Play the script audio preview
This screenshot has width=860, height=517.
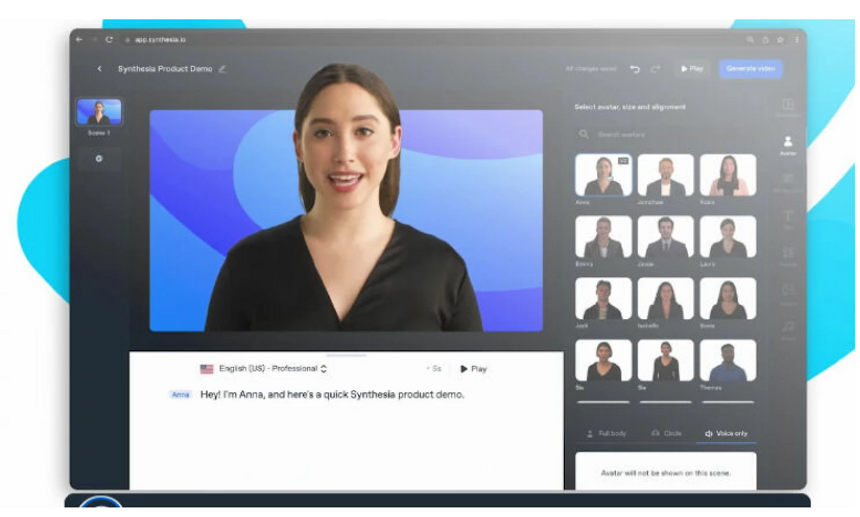pyautogui.click(x=473, y=369)
